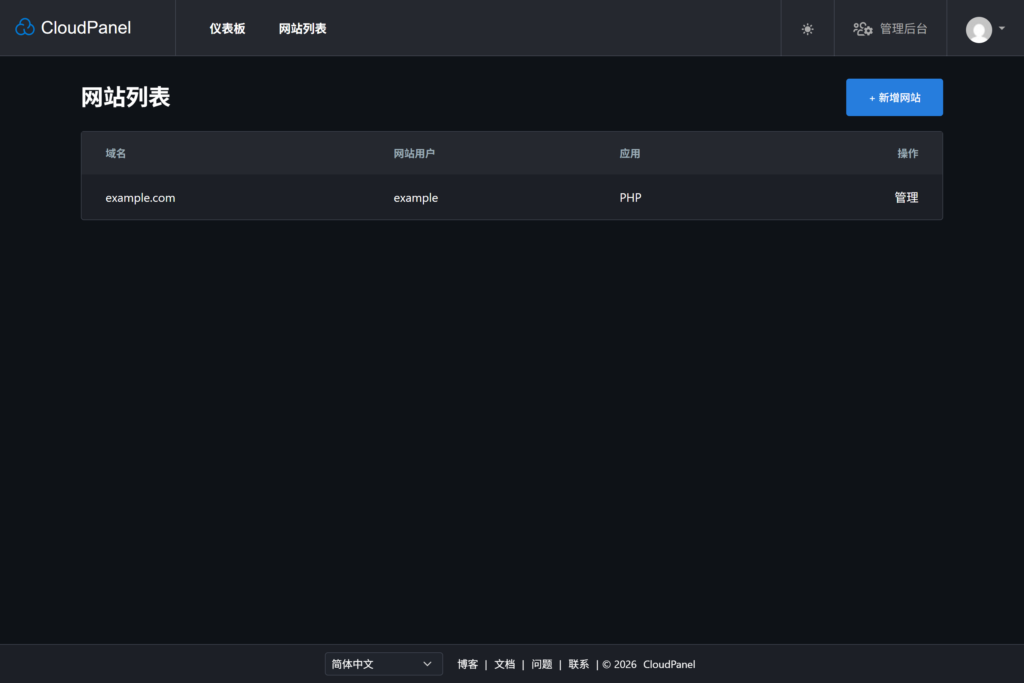
Task: Click the user avatar icon
Action: 978,29
